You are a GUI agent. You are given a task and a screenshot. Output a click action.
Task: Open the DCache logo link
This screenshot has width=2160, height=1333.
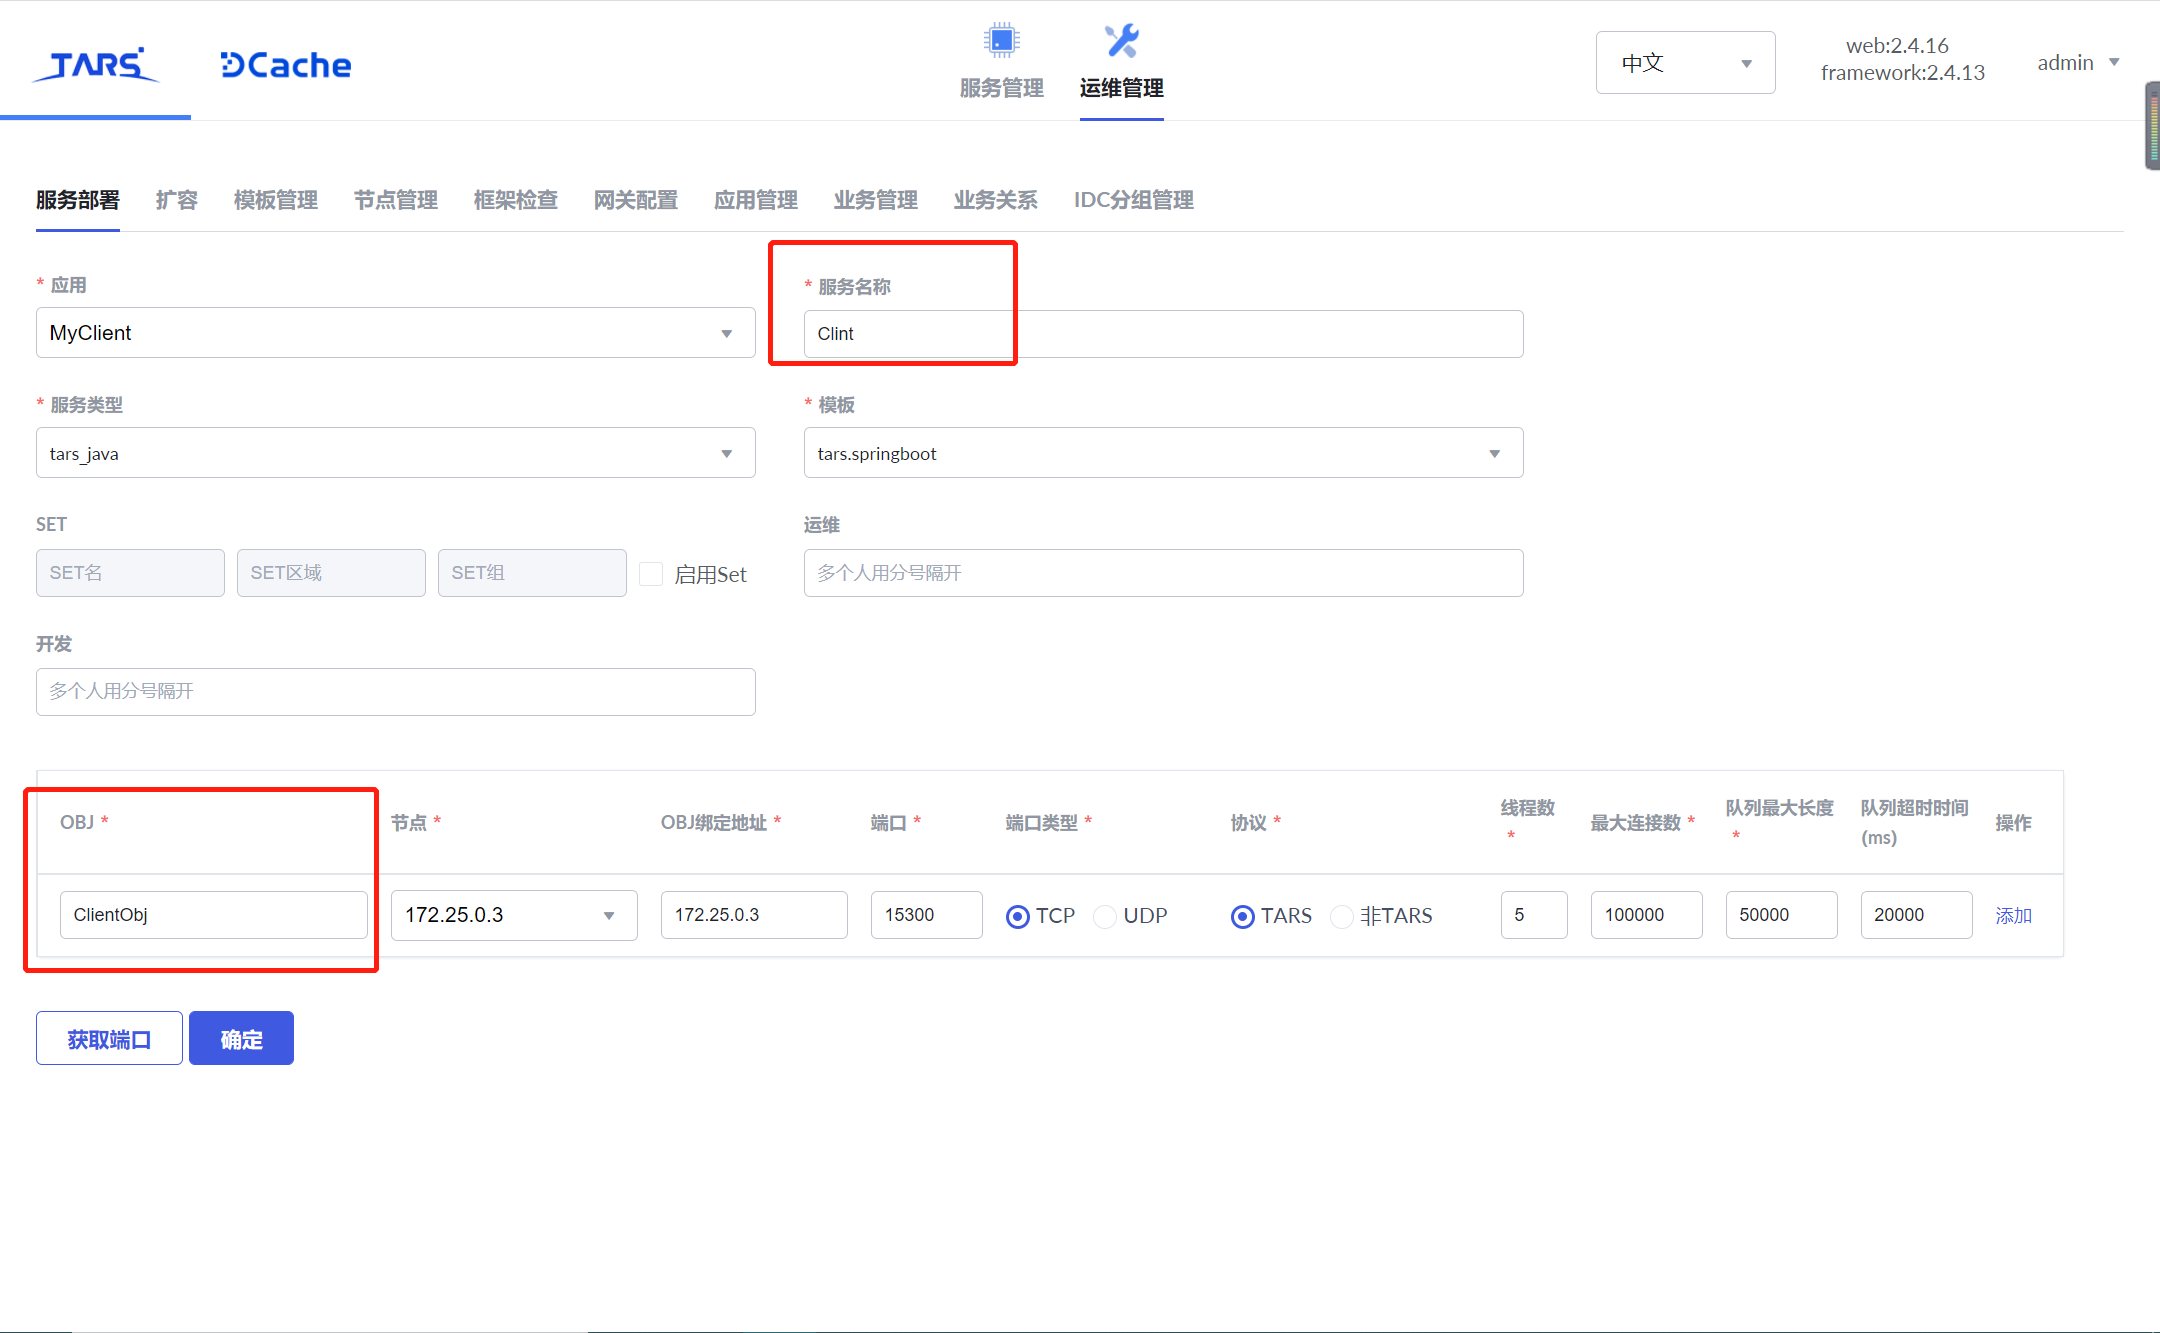coord(286,65)
